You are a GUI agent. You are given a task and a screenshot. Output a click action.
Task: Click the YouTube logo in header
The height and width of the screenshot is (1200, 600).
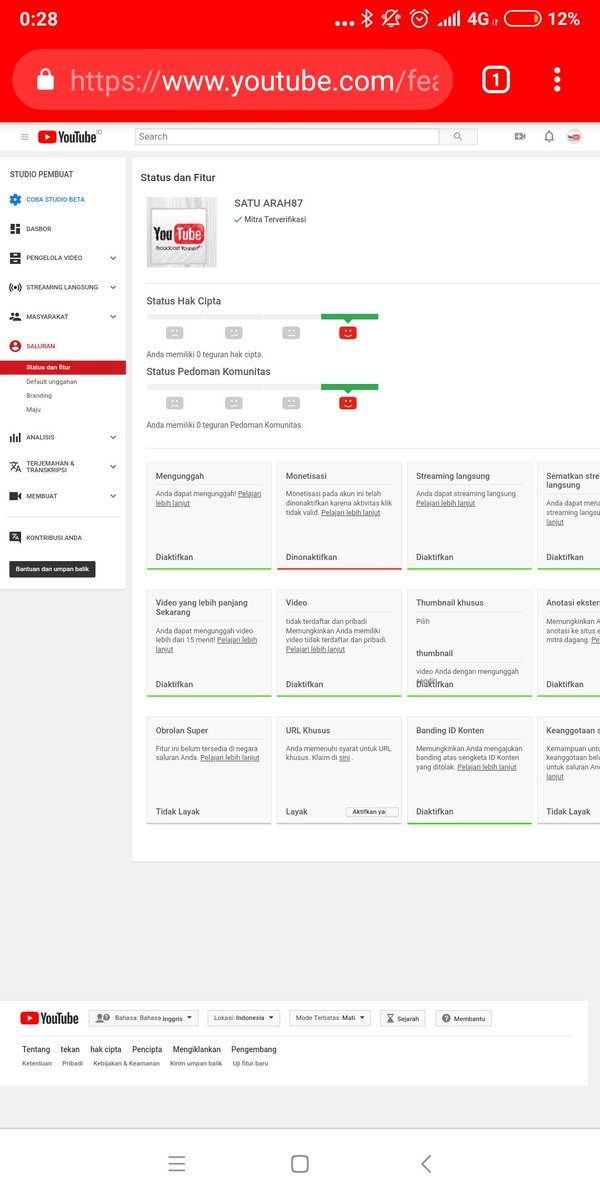pos(68,137)
